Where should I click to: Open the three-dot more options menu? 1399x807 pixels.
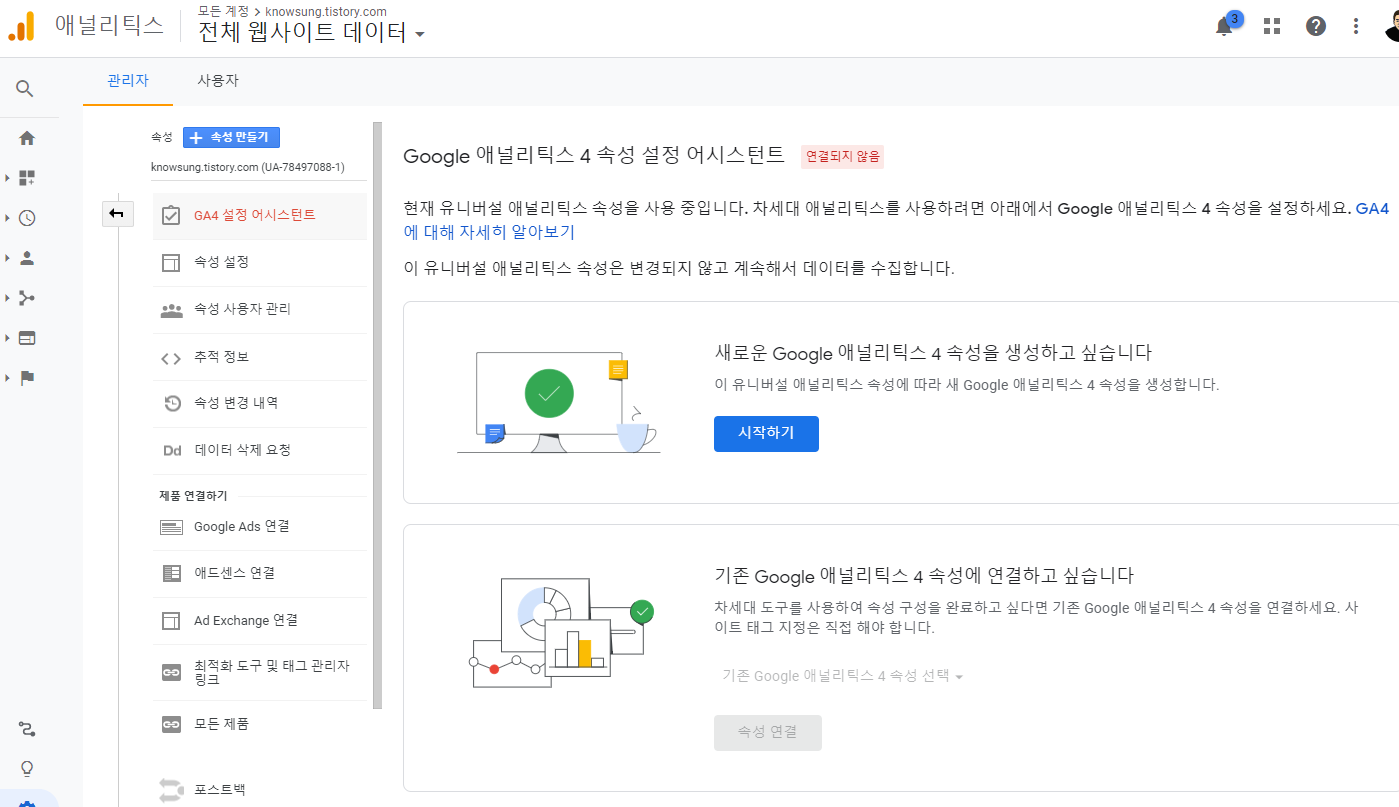click(x=1356, y=27)
